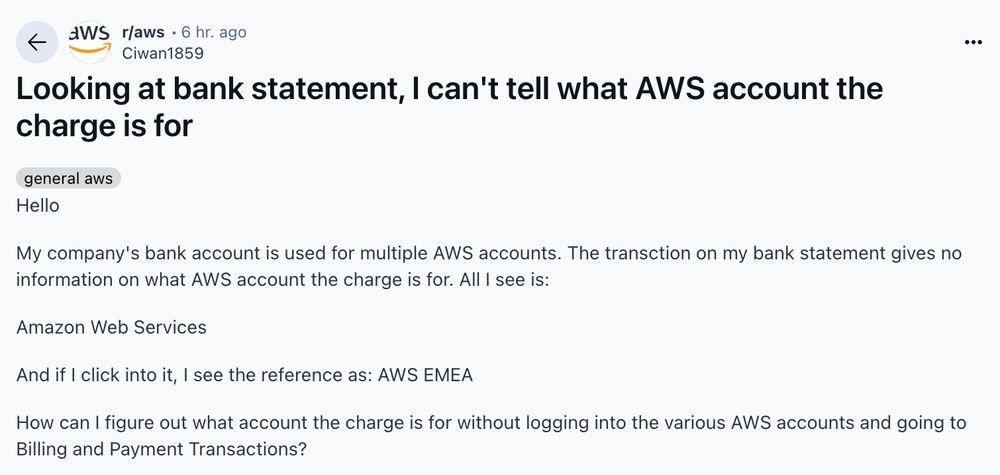The height and width of the screenshot is (475, 1000).
Task: Open the r/aws community avatar icon
Action: (x=90, y=42)
